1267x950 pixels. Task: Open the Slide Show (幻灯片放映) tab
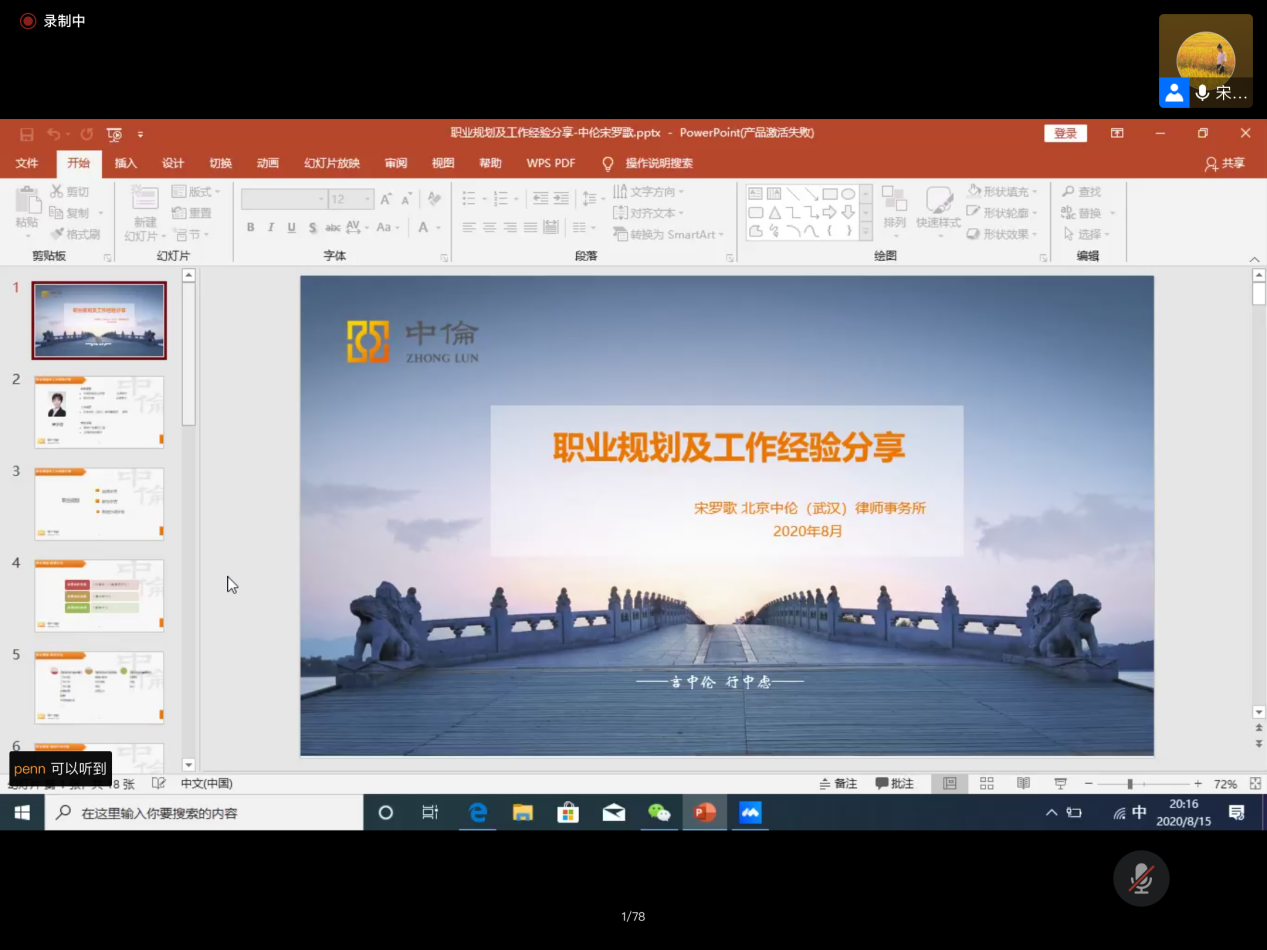331,163
